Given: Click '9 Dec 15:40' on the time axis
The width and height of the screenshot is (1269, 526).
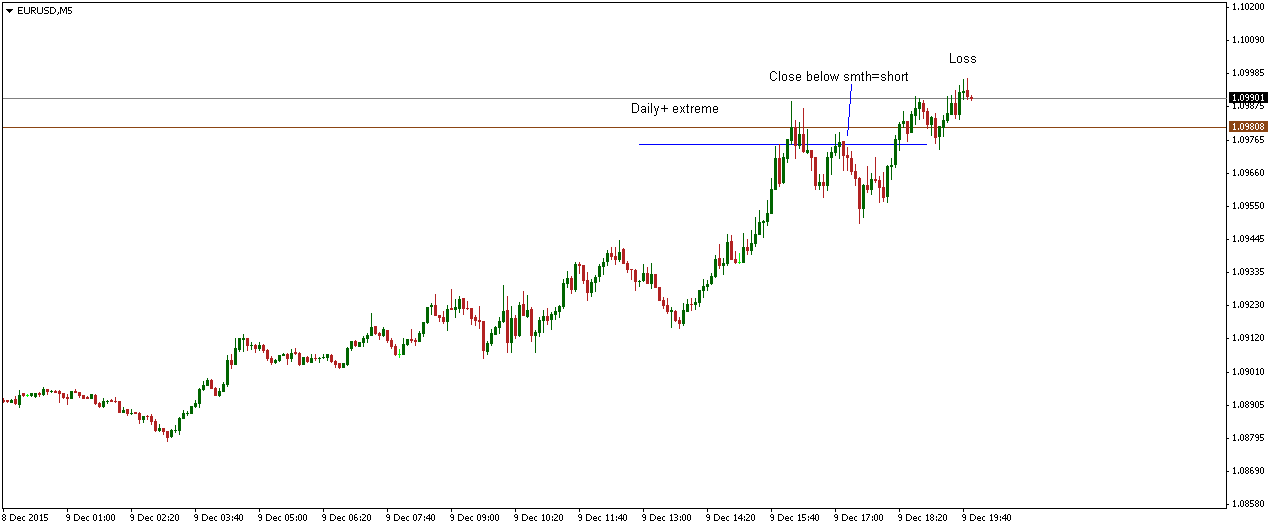Looking at the screenshot, I should coord(795,518).
